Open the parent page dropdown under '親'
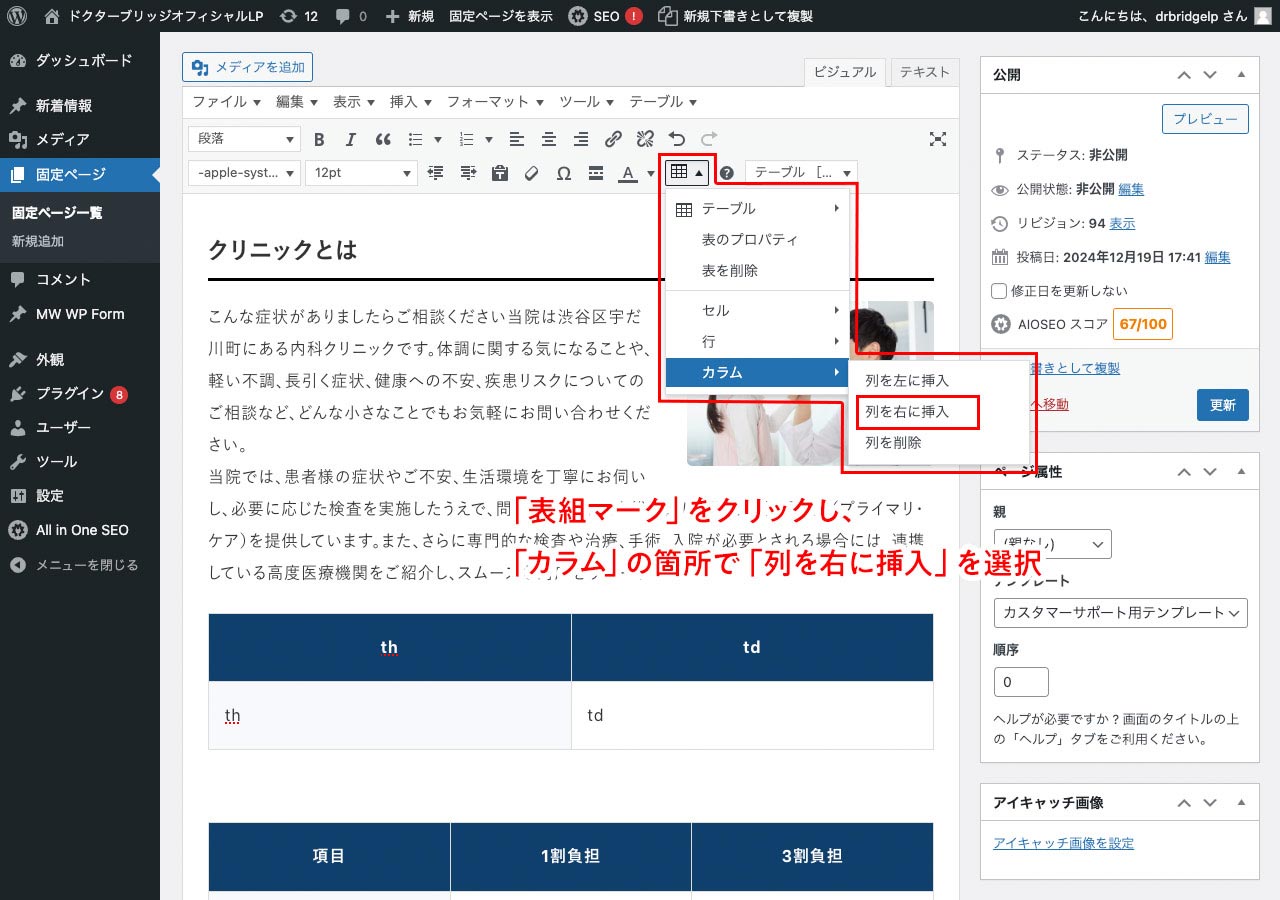This screenshot has width=1280, height=900. pos(1052,544)
